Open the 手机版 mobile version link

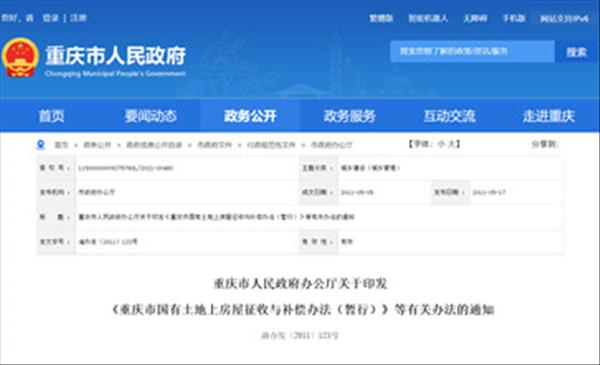pyautogui.click(x=514, y=18)
